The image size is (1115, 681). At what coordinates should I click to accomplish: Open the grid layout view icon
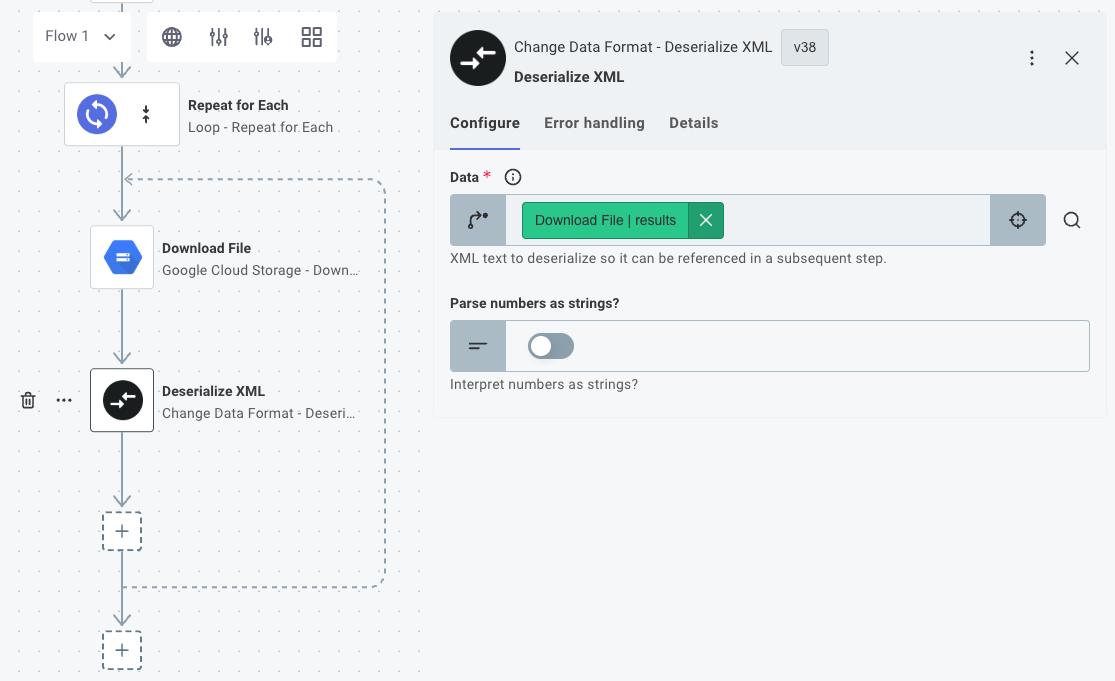click(311, 36)
